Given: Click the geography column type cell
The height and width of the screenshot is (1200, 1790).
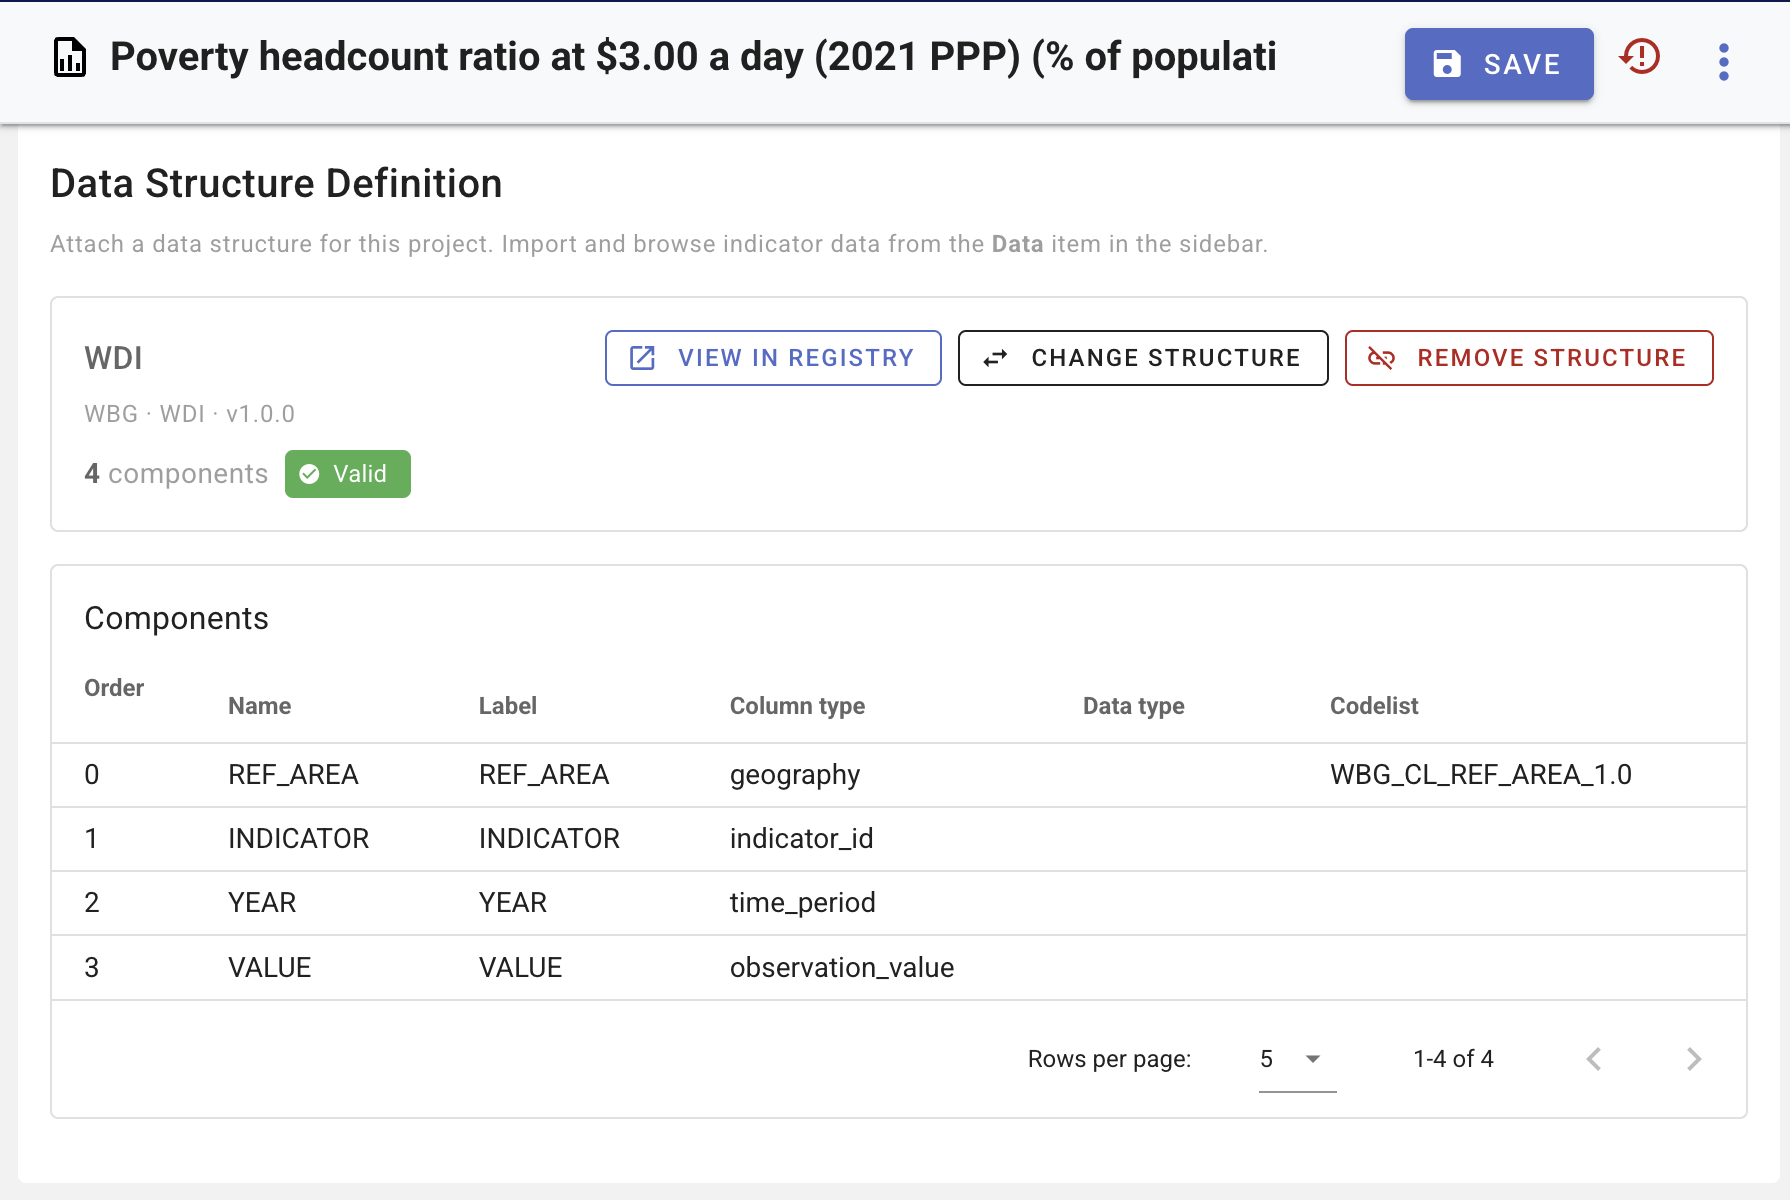Looking at the screenshot, I should [795, 776].
